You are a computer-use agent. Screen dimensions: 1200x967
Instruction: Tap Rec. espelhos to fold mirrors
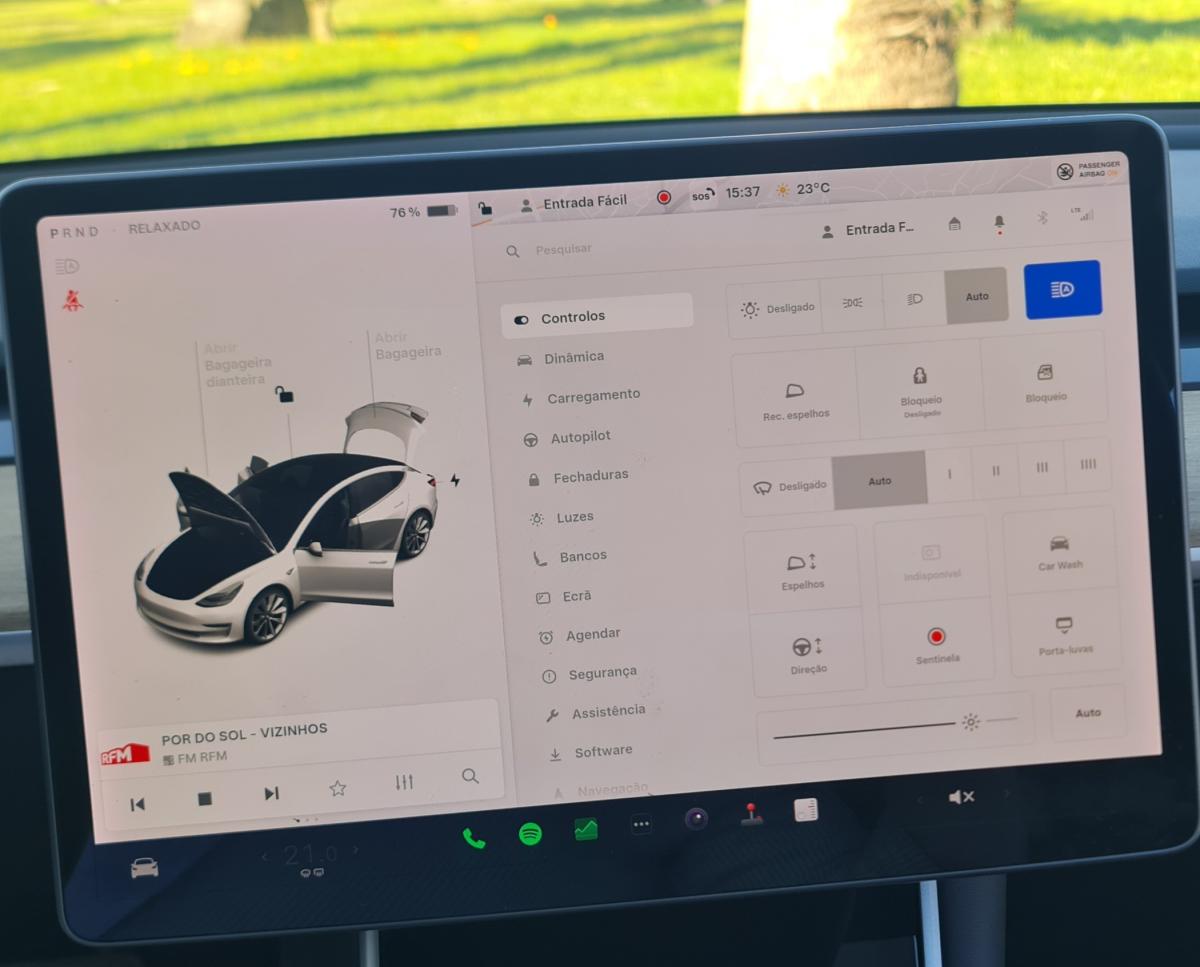[796, 401]
